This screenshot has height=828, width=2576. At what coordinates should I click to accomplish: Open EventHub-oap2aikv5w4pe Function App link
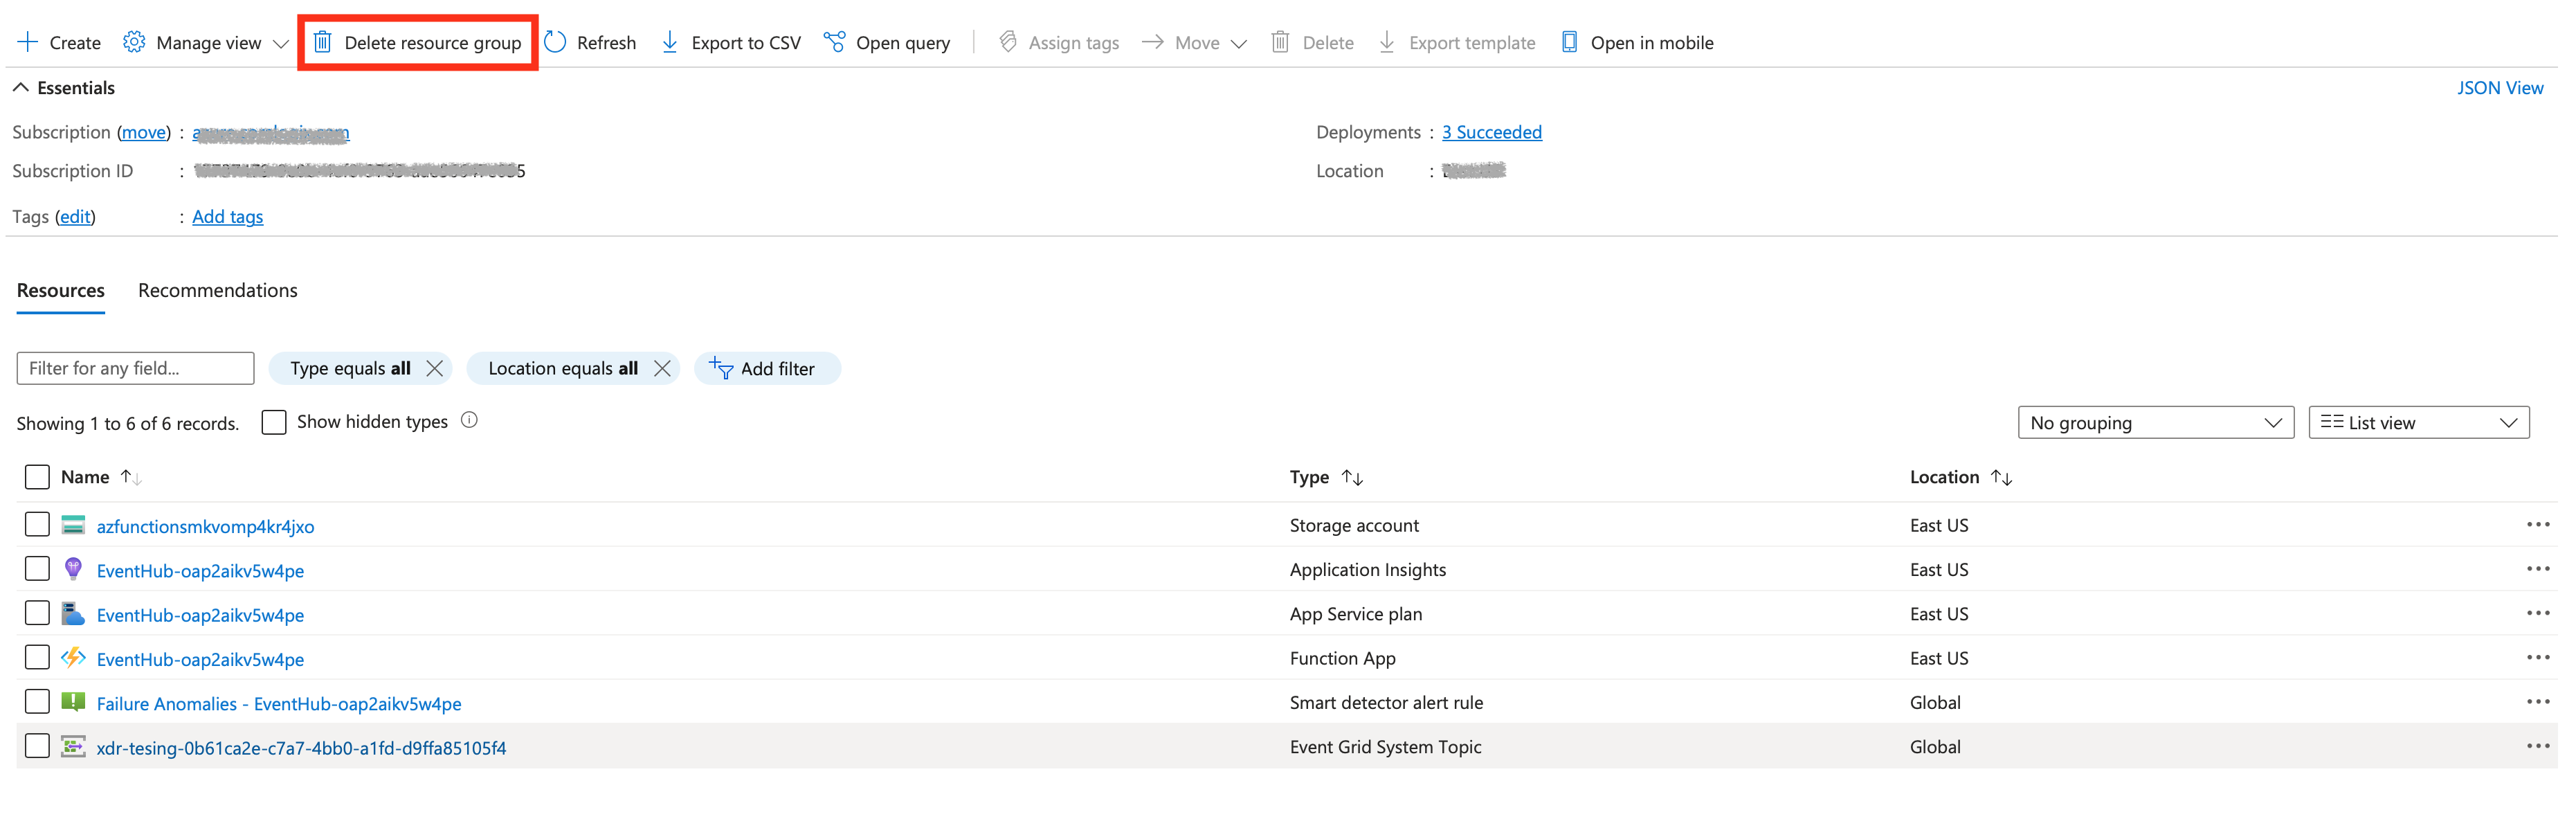[x=200, y=659]
